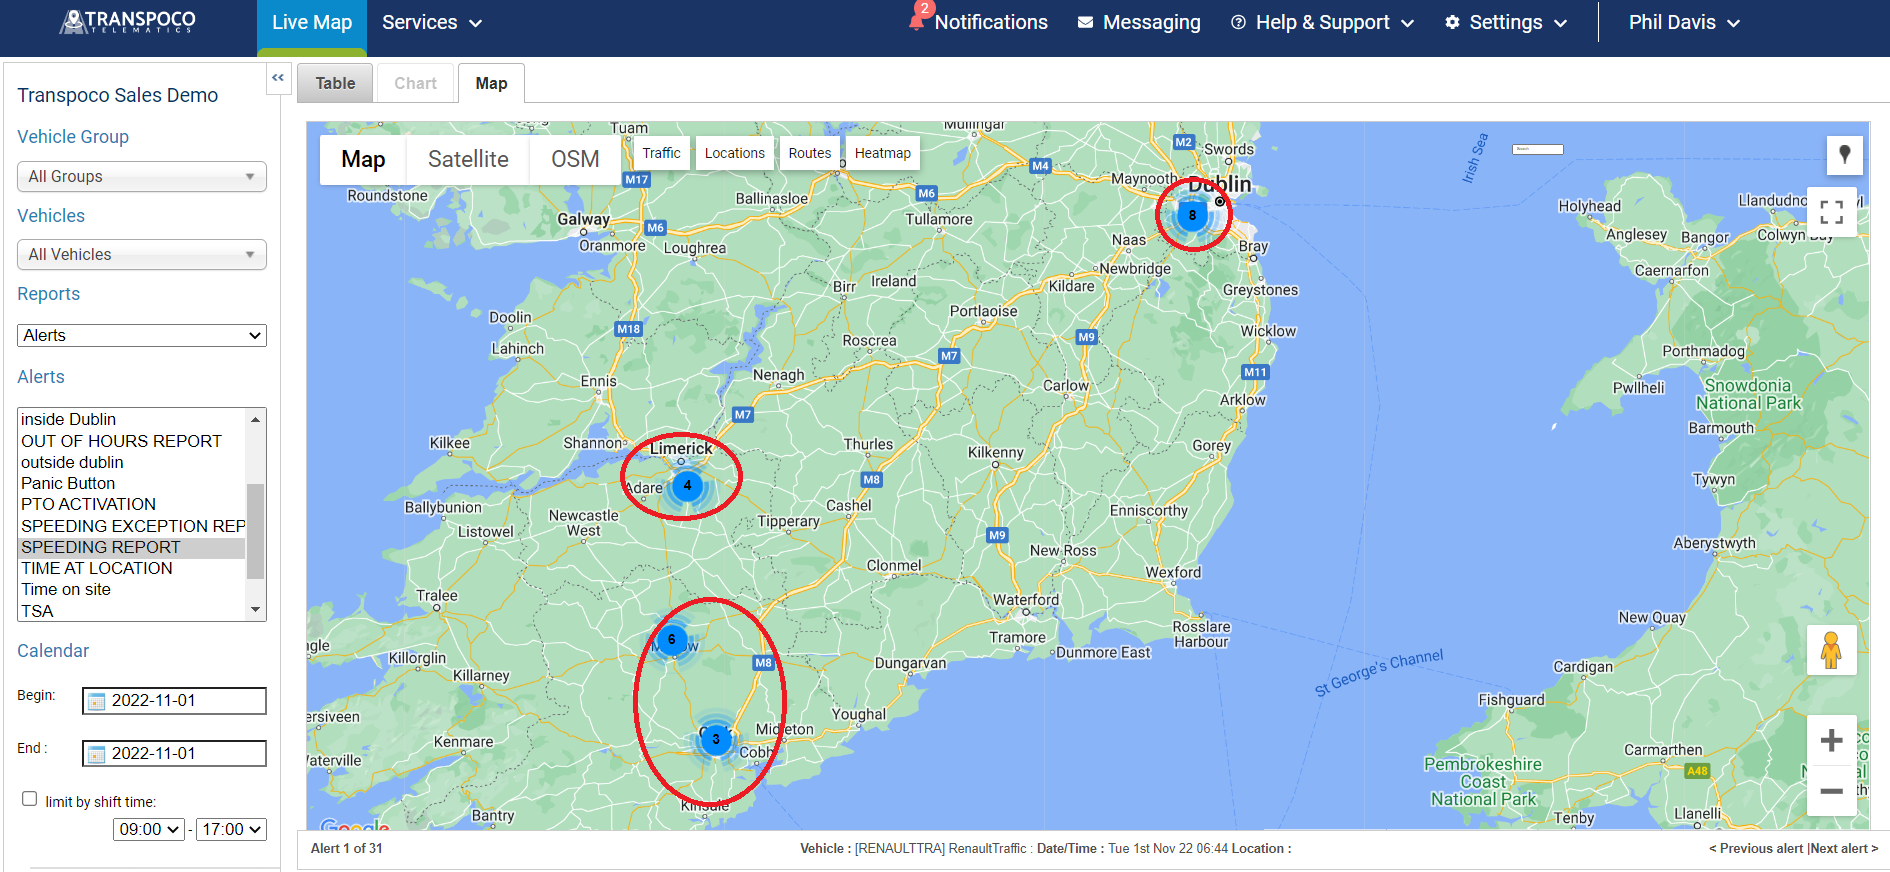Select the TSA alert
The width and height of the screenshot is (1890, 872).
pyautogui.click(x=131, y=611)
